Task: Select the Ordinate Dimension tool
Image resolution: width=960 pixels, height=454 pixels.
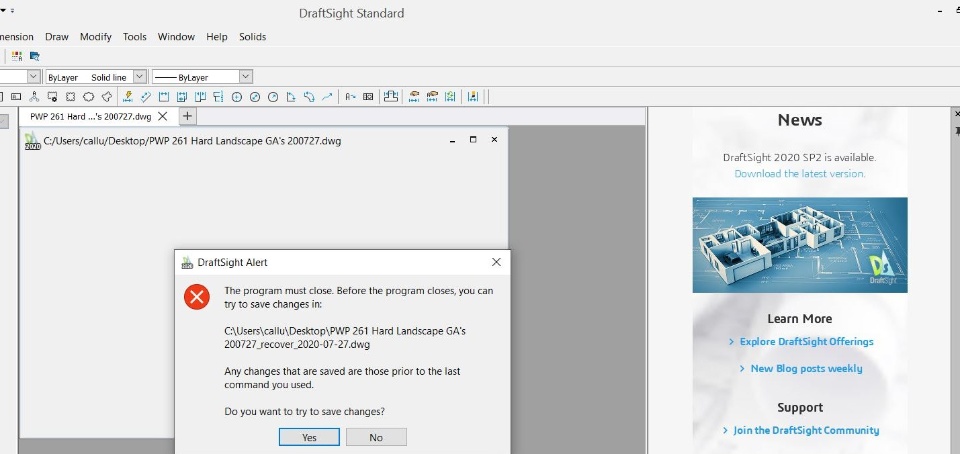Action: click(218, 97)
